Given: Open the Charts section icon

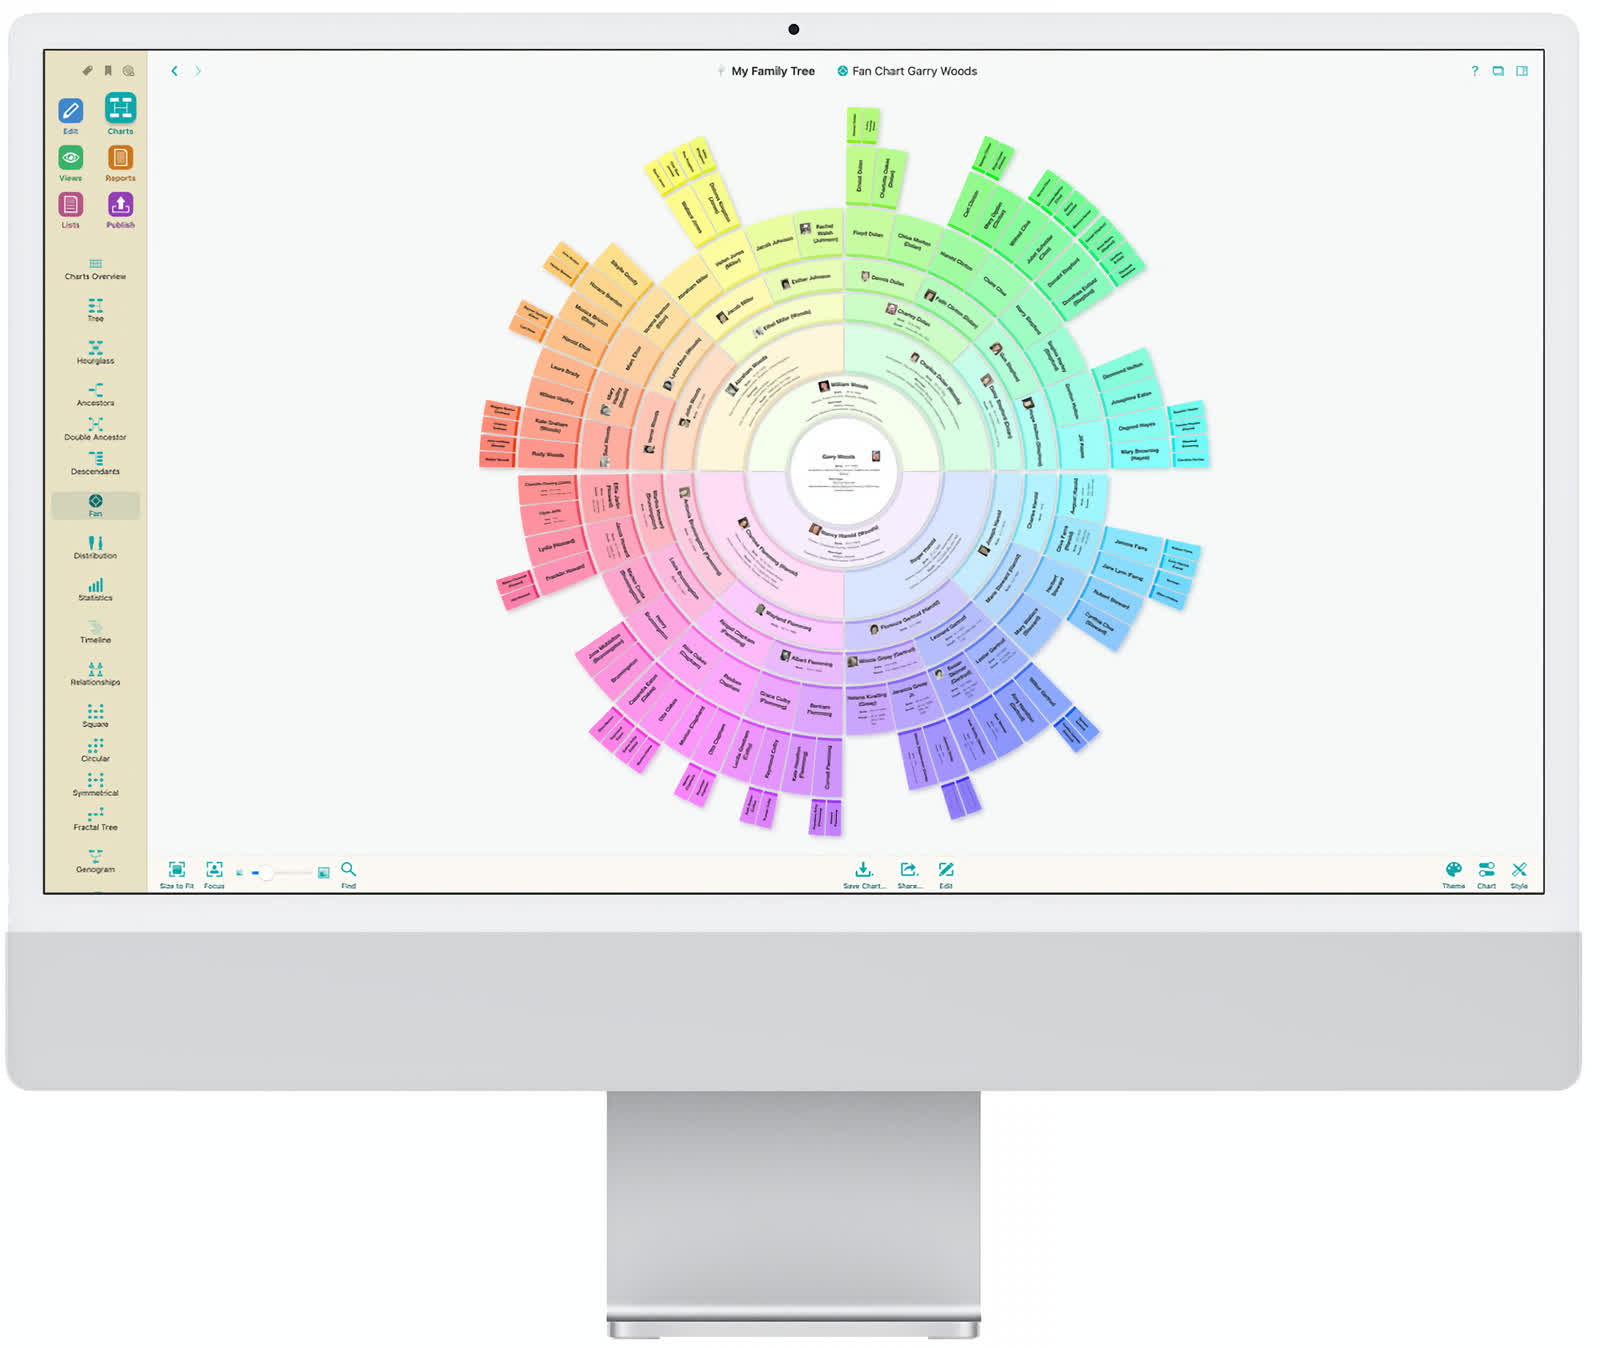Looking at the screenshot, I should click(x=120, y=108).
